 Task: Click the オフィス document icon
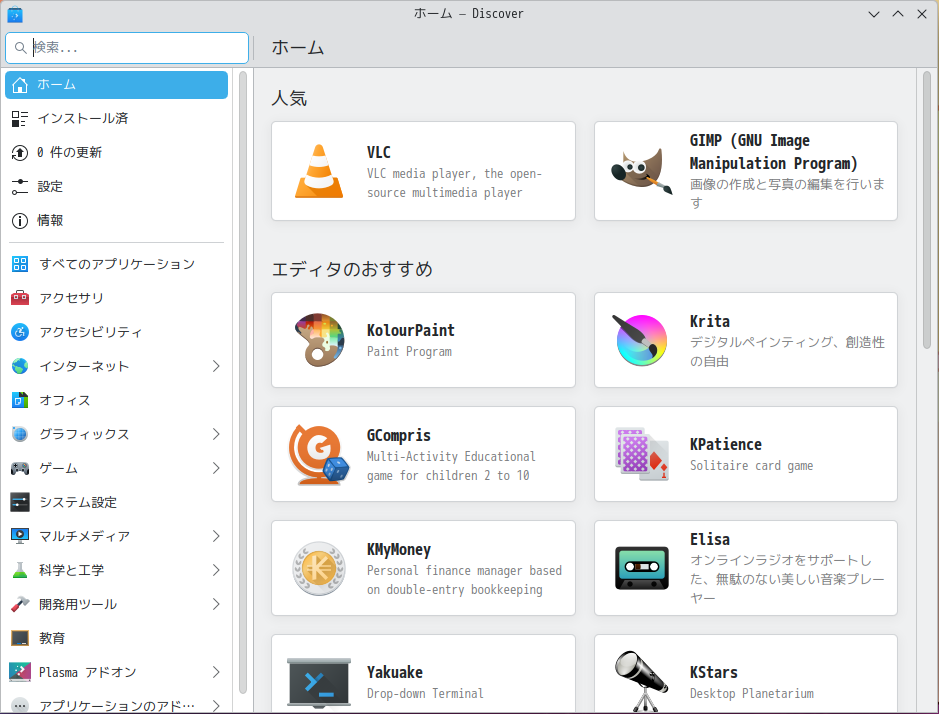[20, 400]
